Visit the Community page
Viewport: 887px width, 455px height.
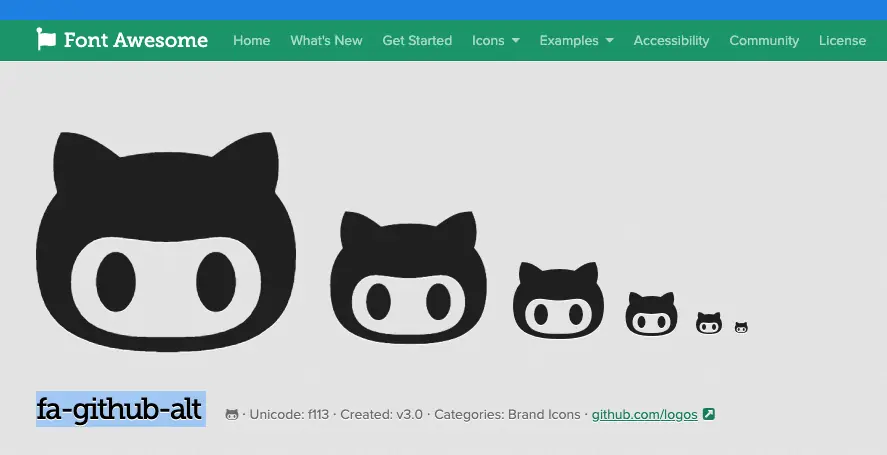[764, 40]
